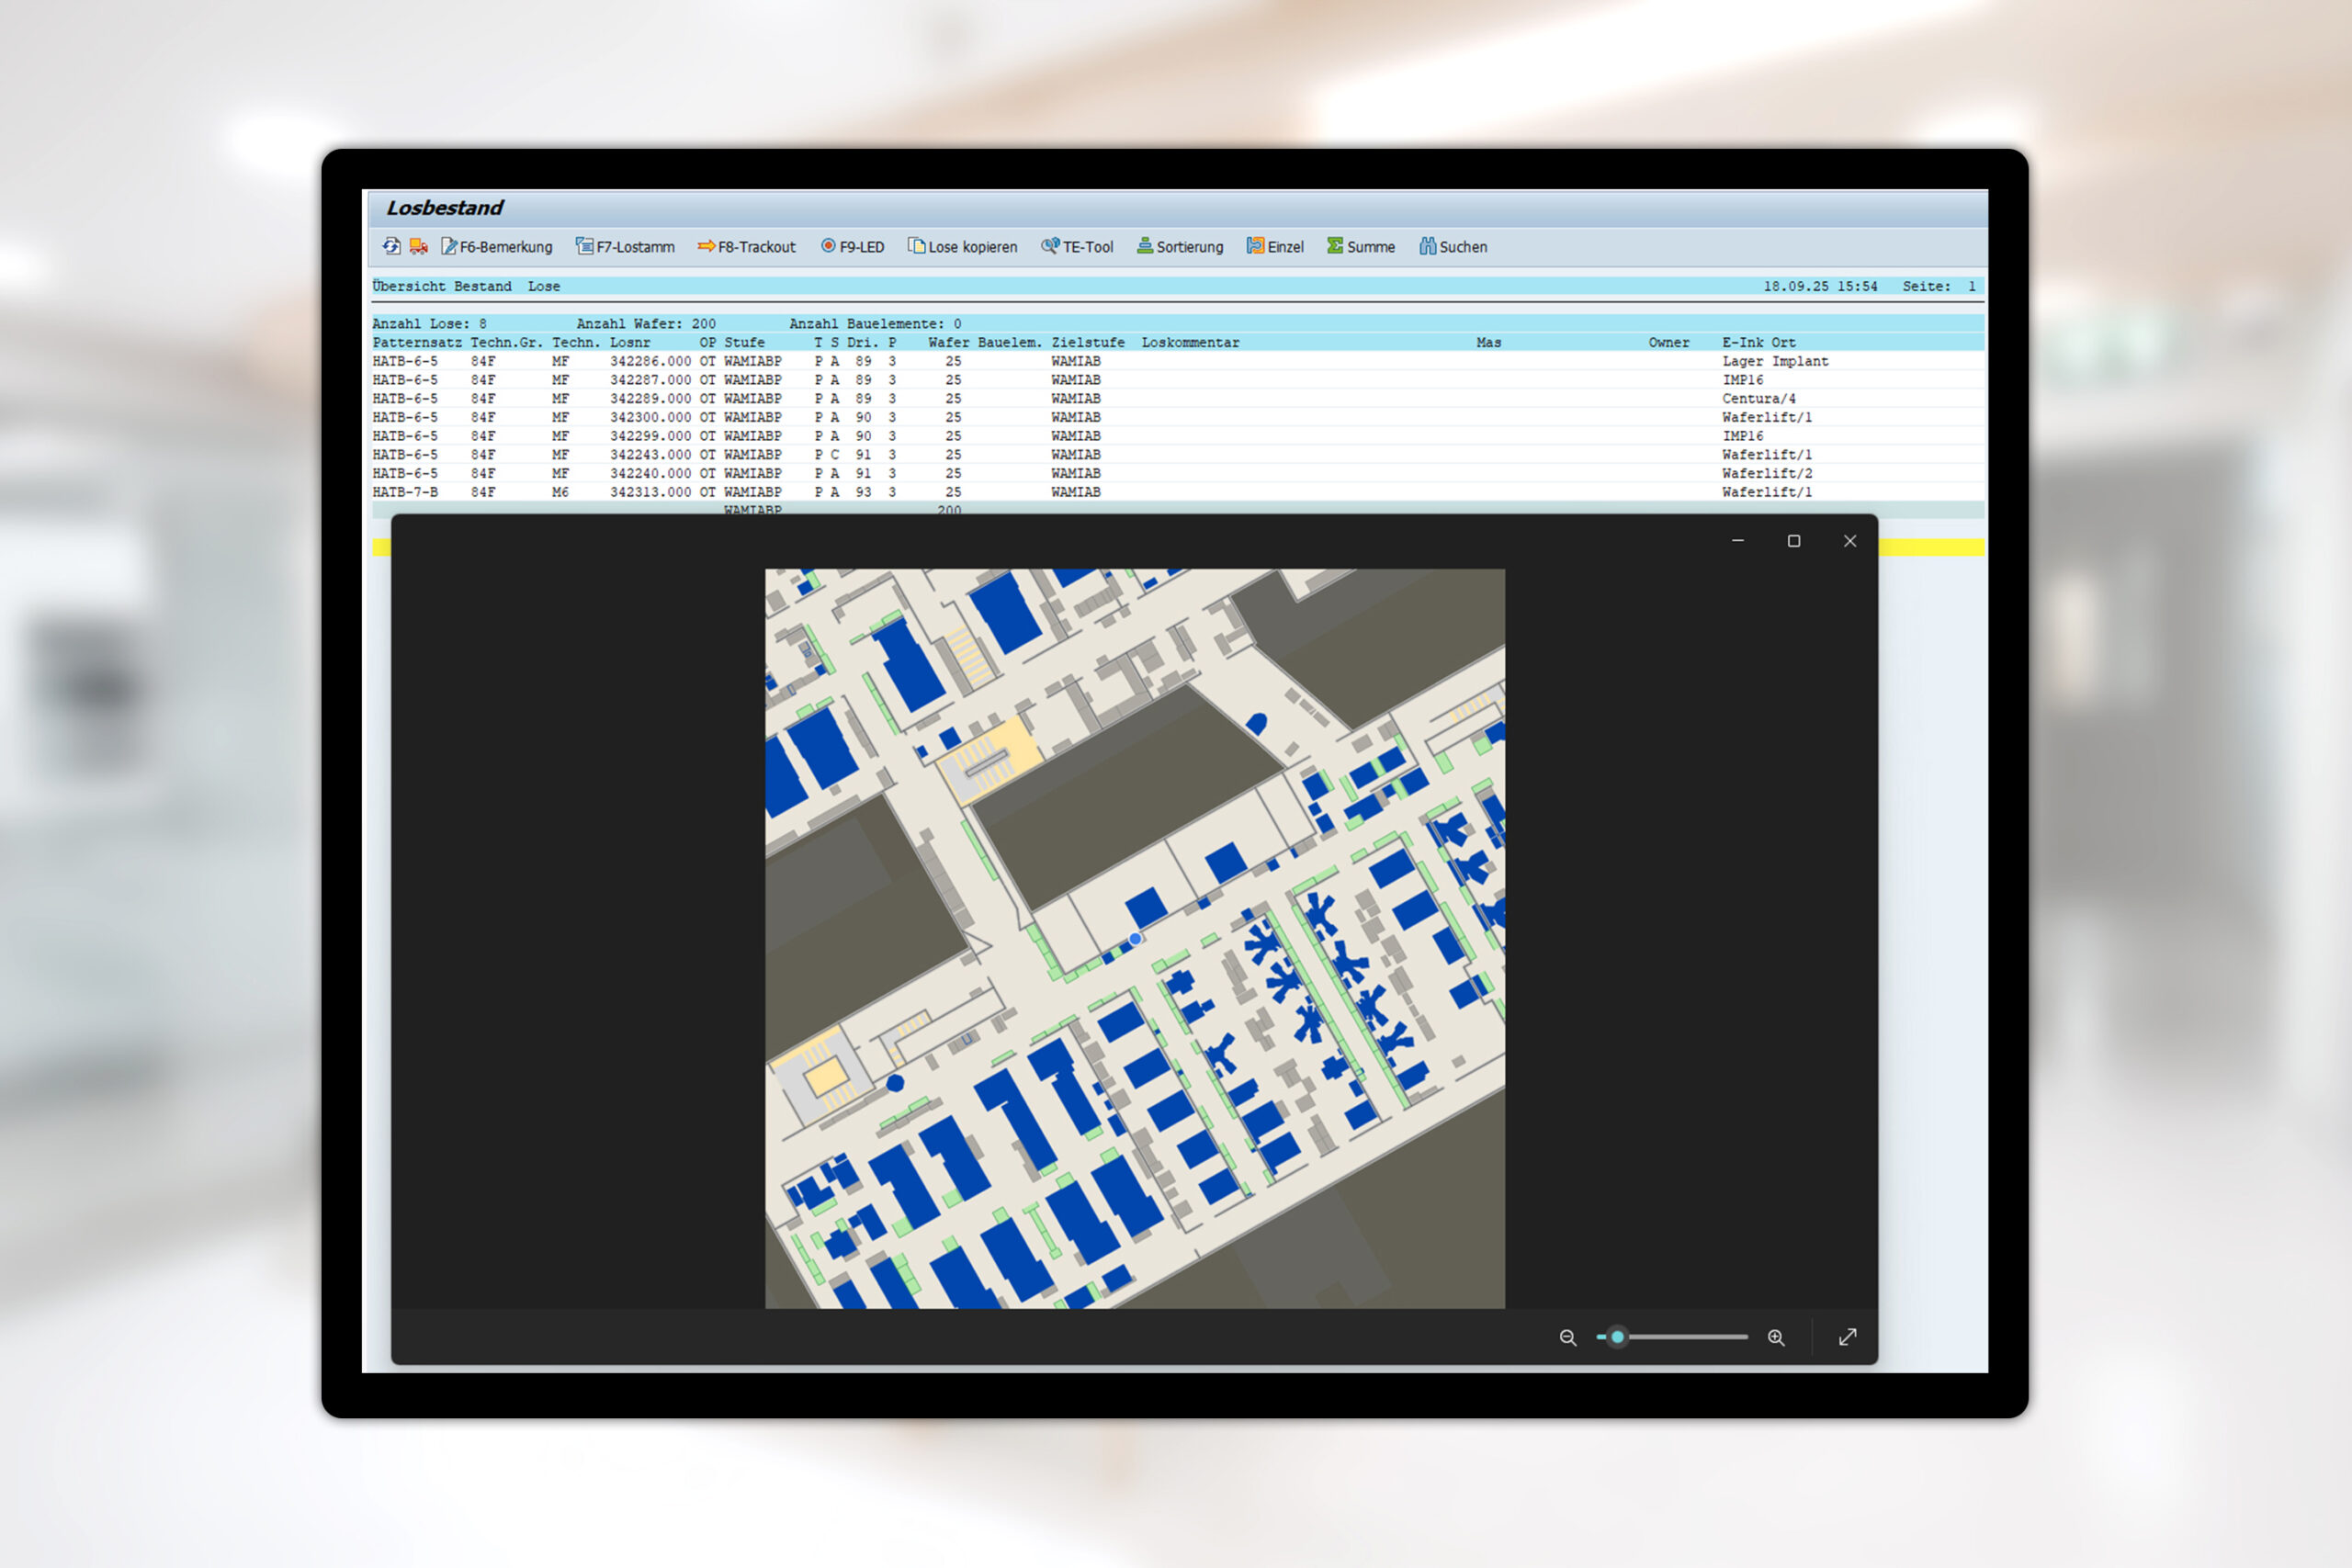Click the image viewer zoom slider handle
This screenshot has width=2352, height=1568.
(1617, 1337)
